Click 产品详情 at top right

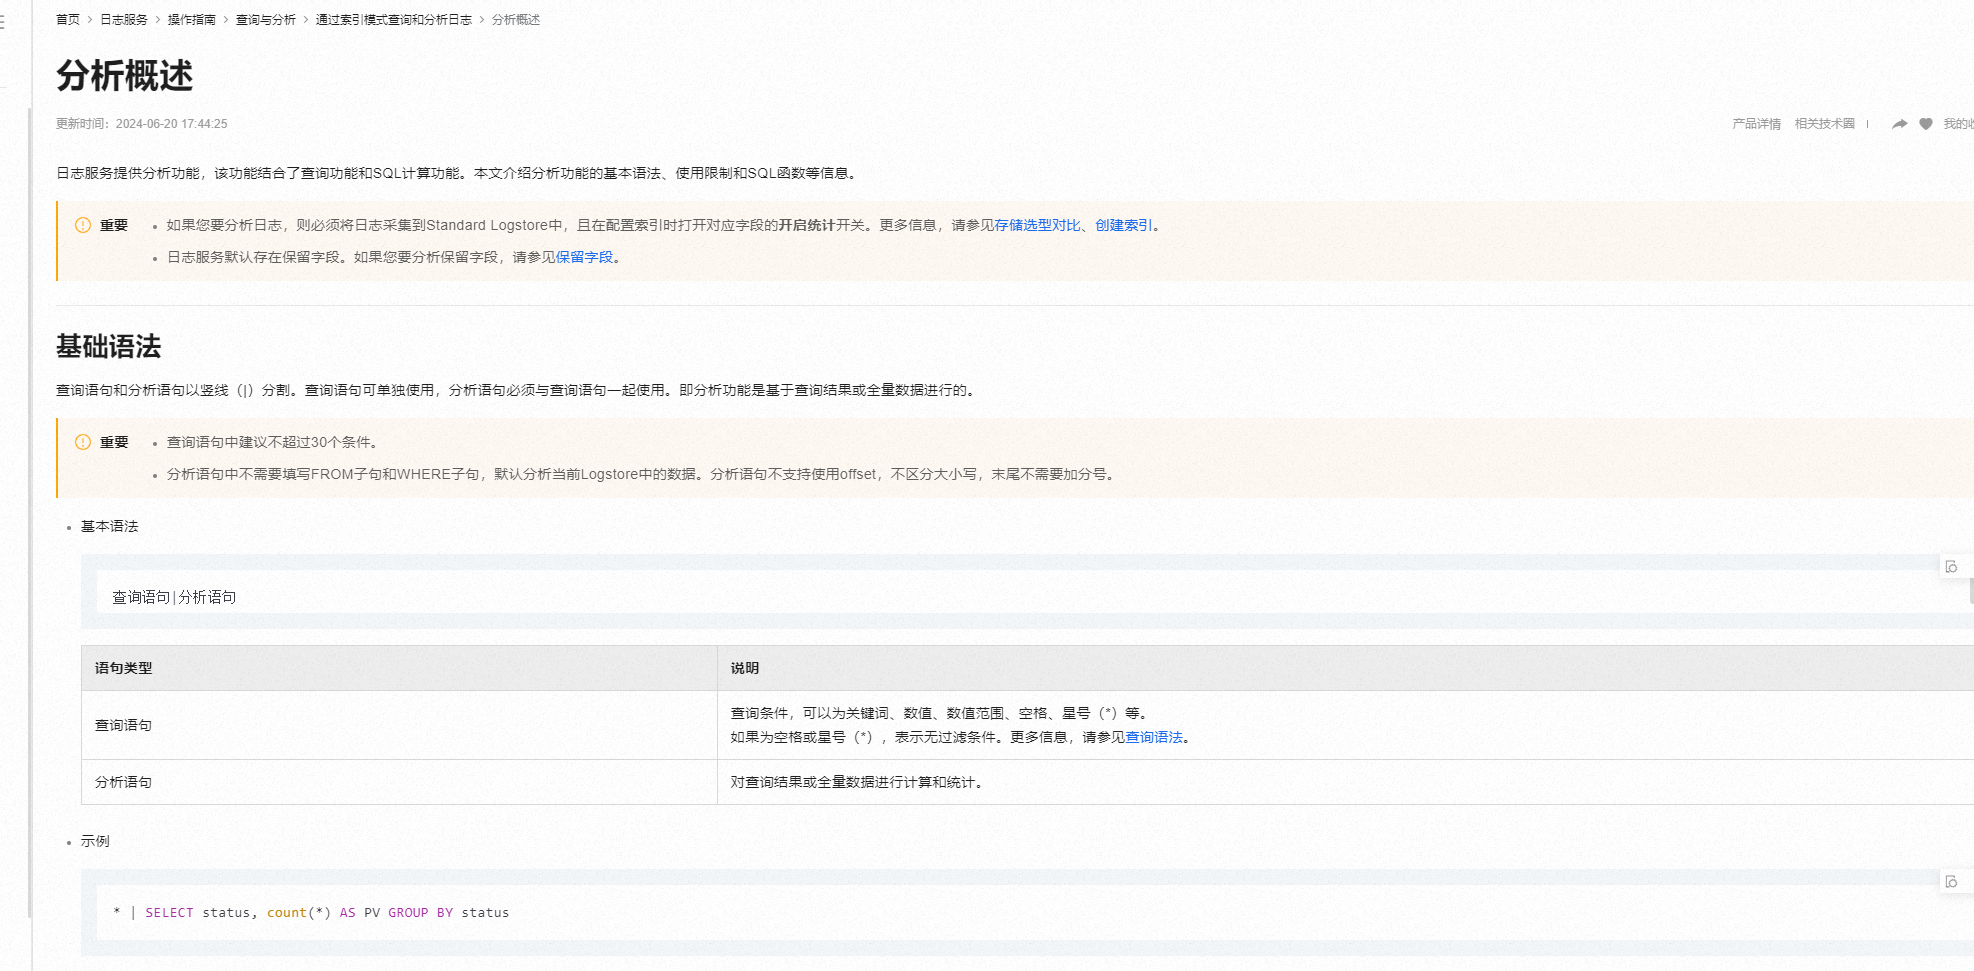1757,124
